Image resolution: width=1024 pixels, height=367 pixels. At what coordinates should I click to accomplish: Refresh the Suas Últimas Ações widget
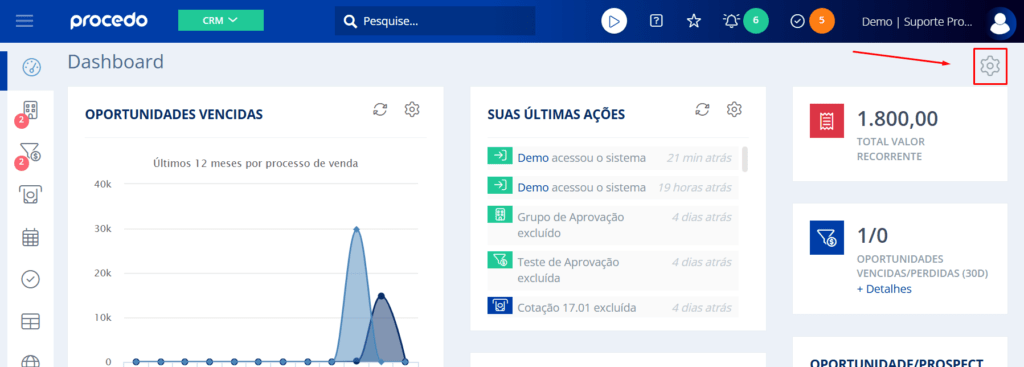(703, 109)
